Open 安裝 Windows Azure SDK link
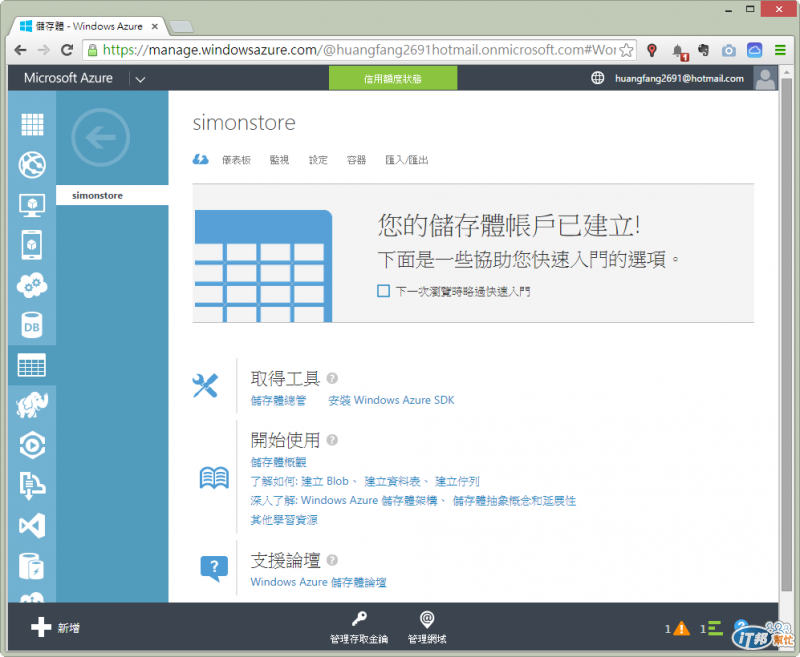Viewport: 800px width, 657px height. coord(391,400)
